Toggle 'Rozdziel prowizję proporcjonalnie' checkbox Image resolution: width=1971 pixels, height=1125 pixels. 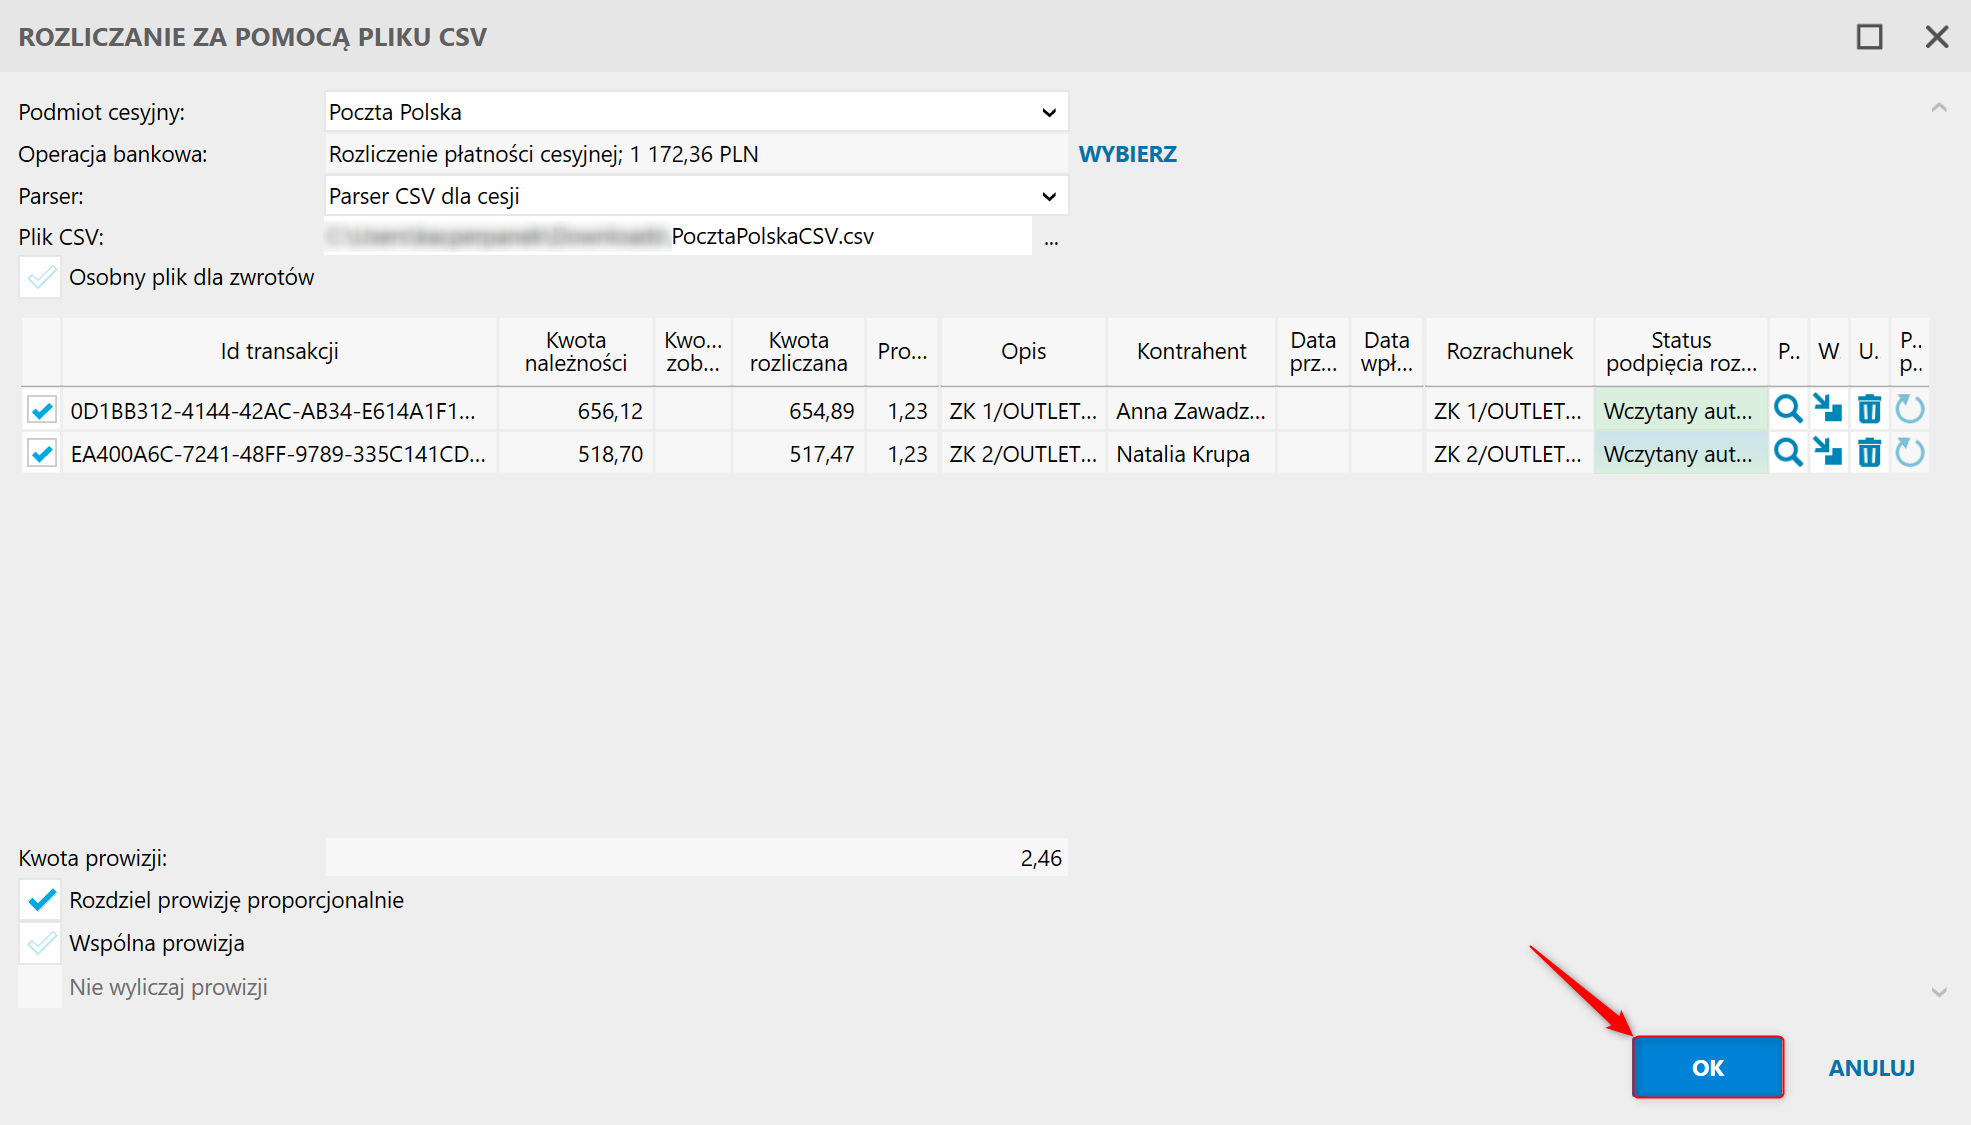pos(42,900)
